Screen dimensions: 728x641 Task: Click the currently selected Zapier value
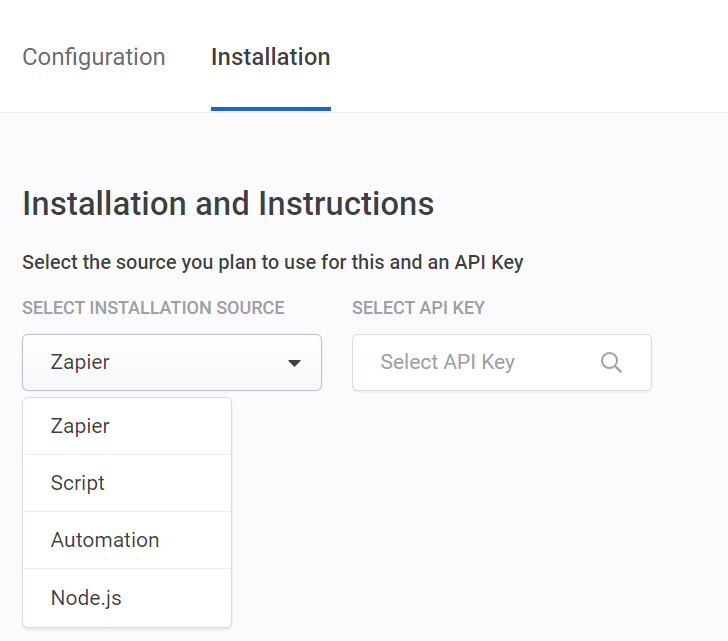80,362
